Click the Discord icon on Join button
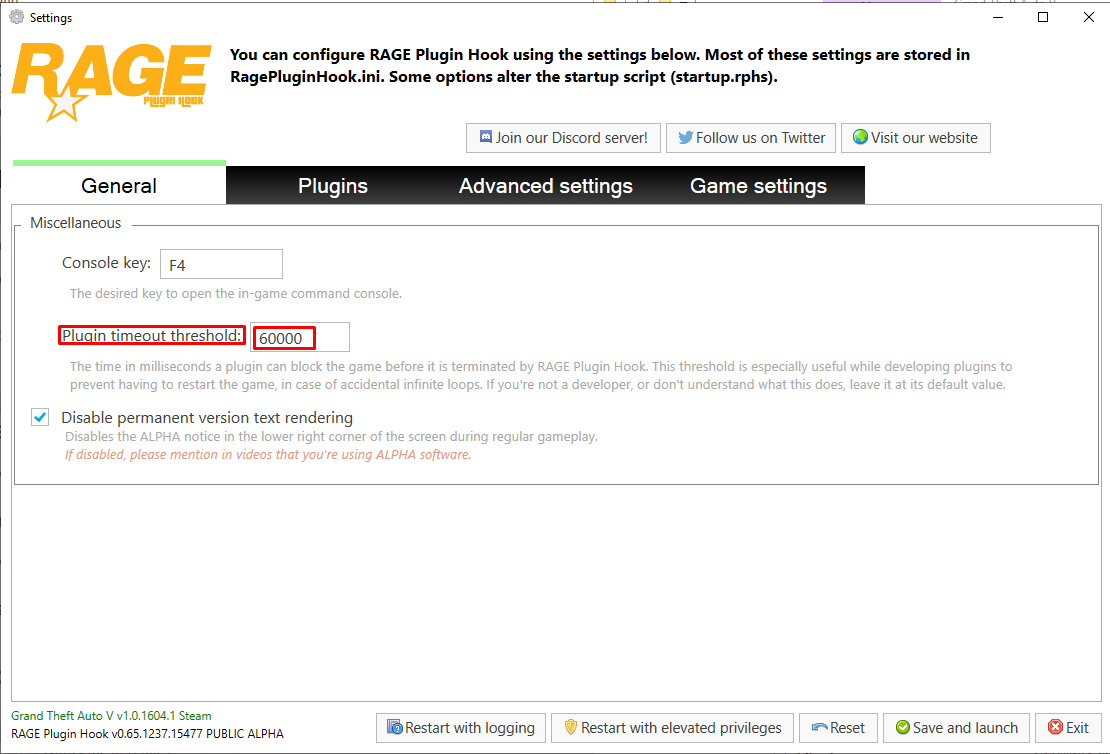 [486, 137]
